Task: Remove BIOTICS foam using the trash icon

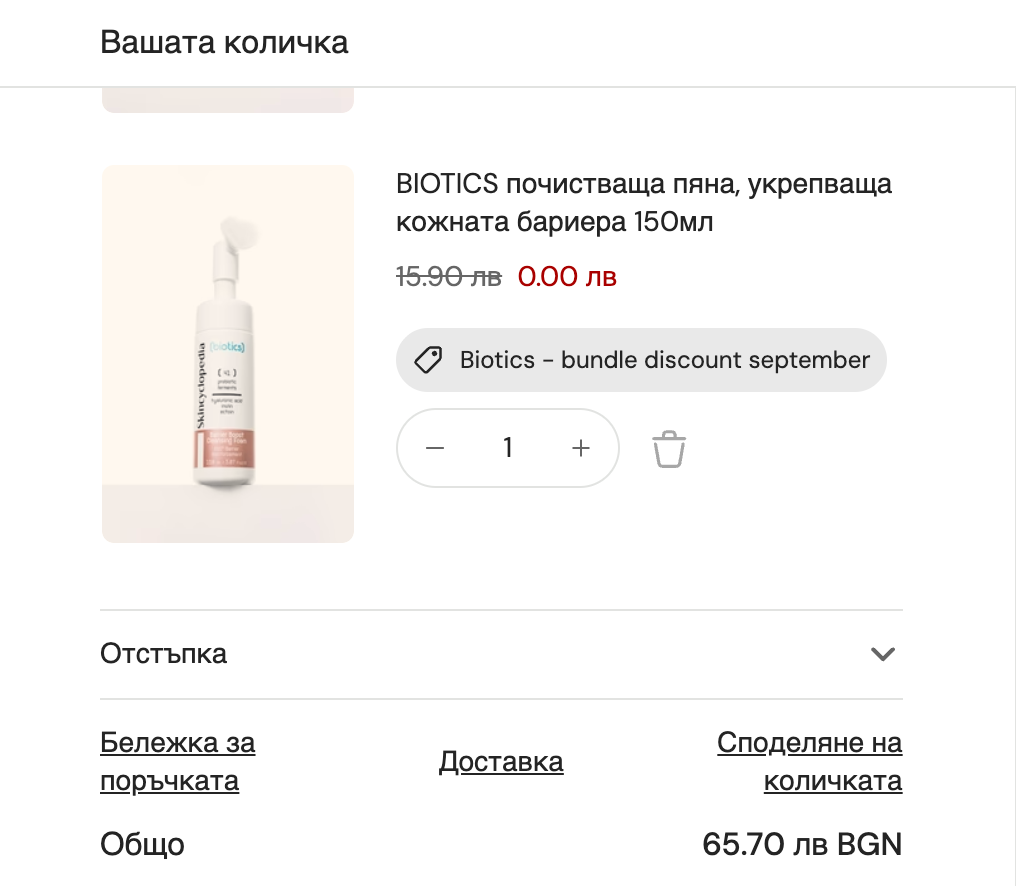Action: point(669,449)
